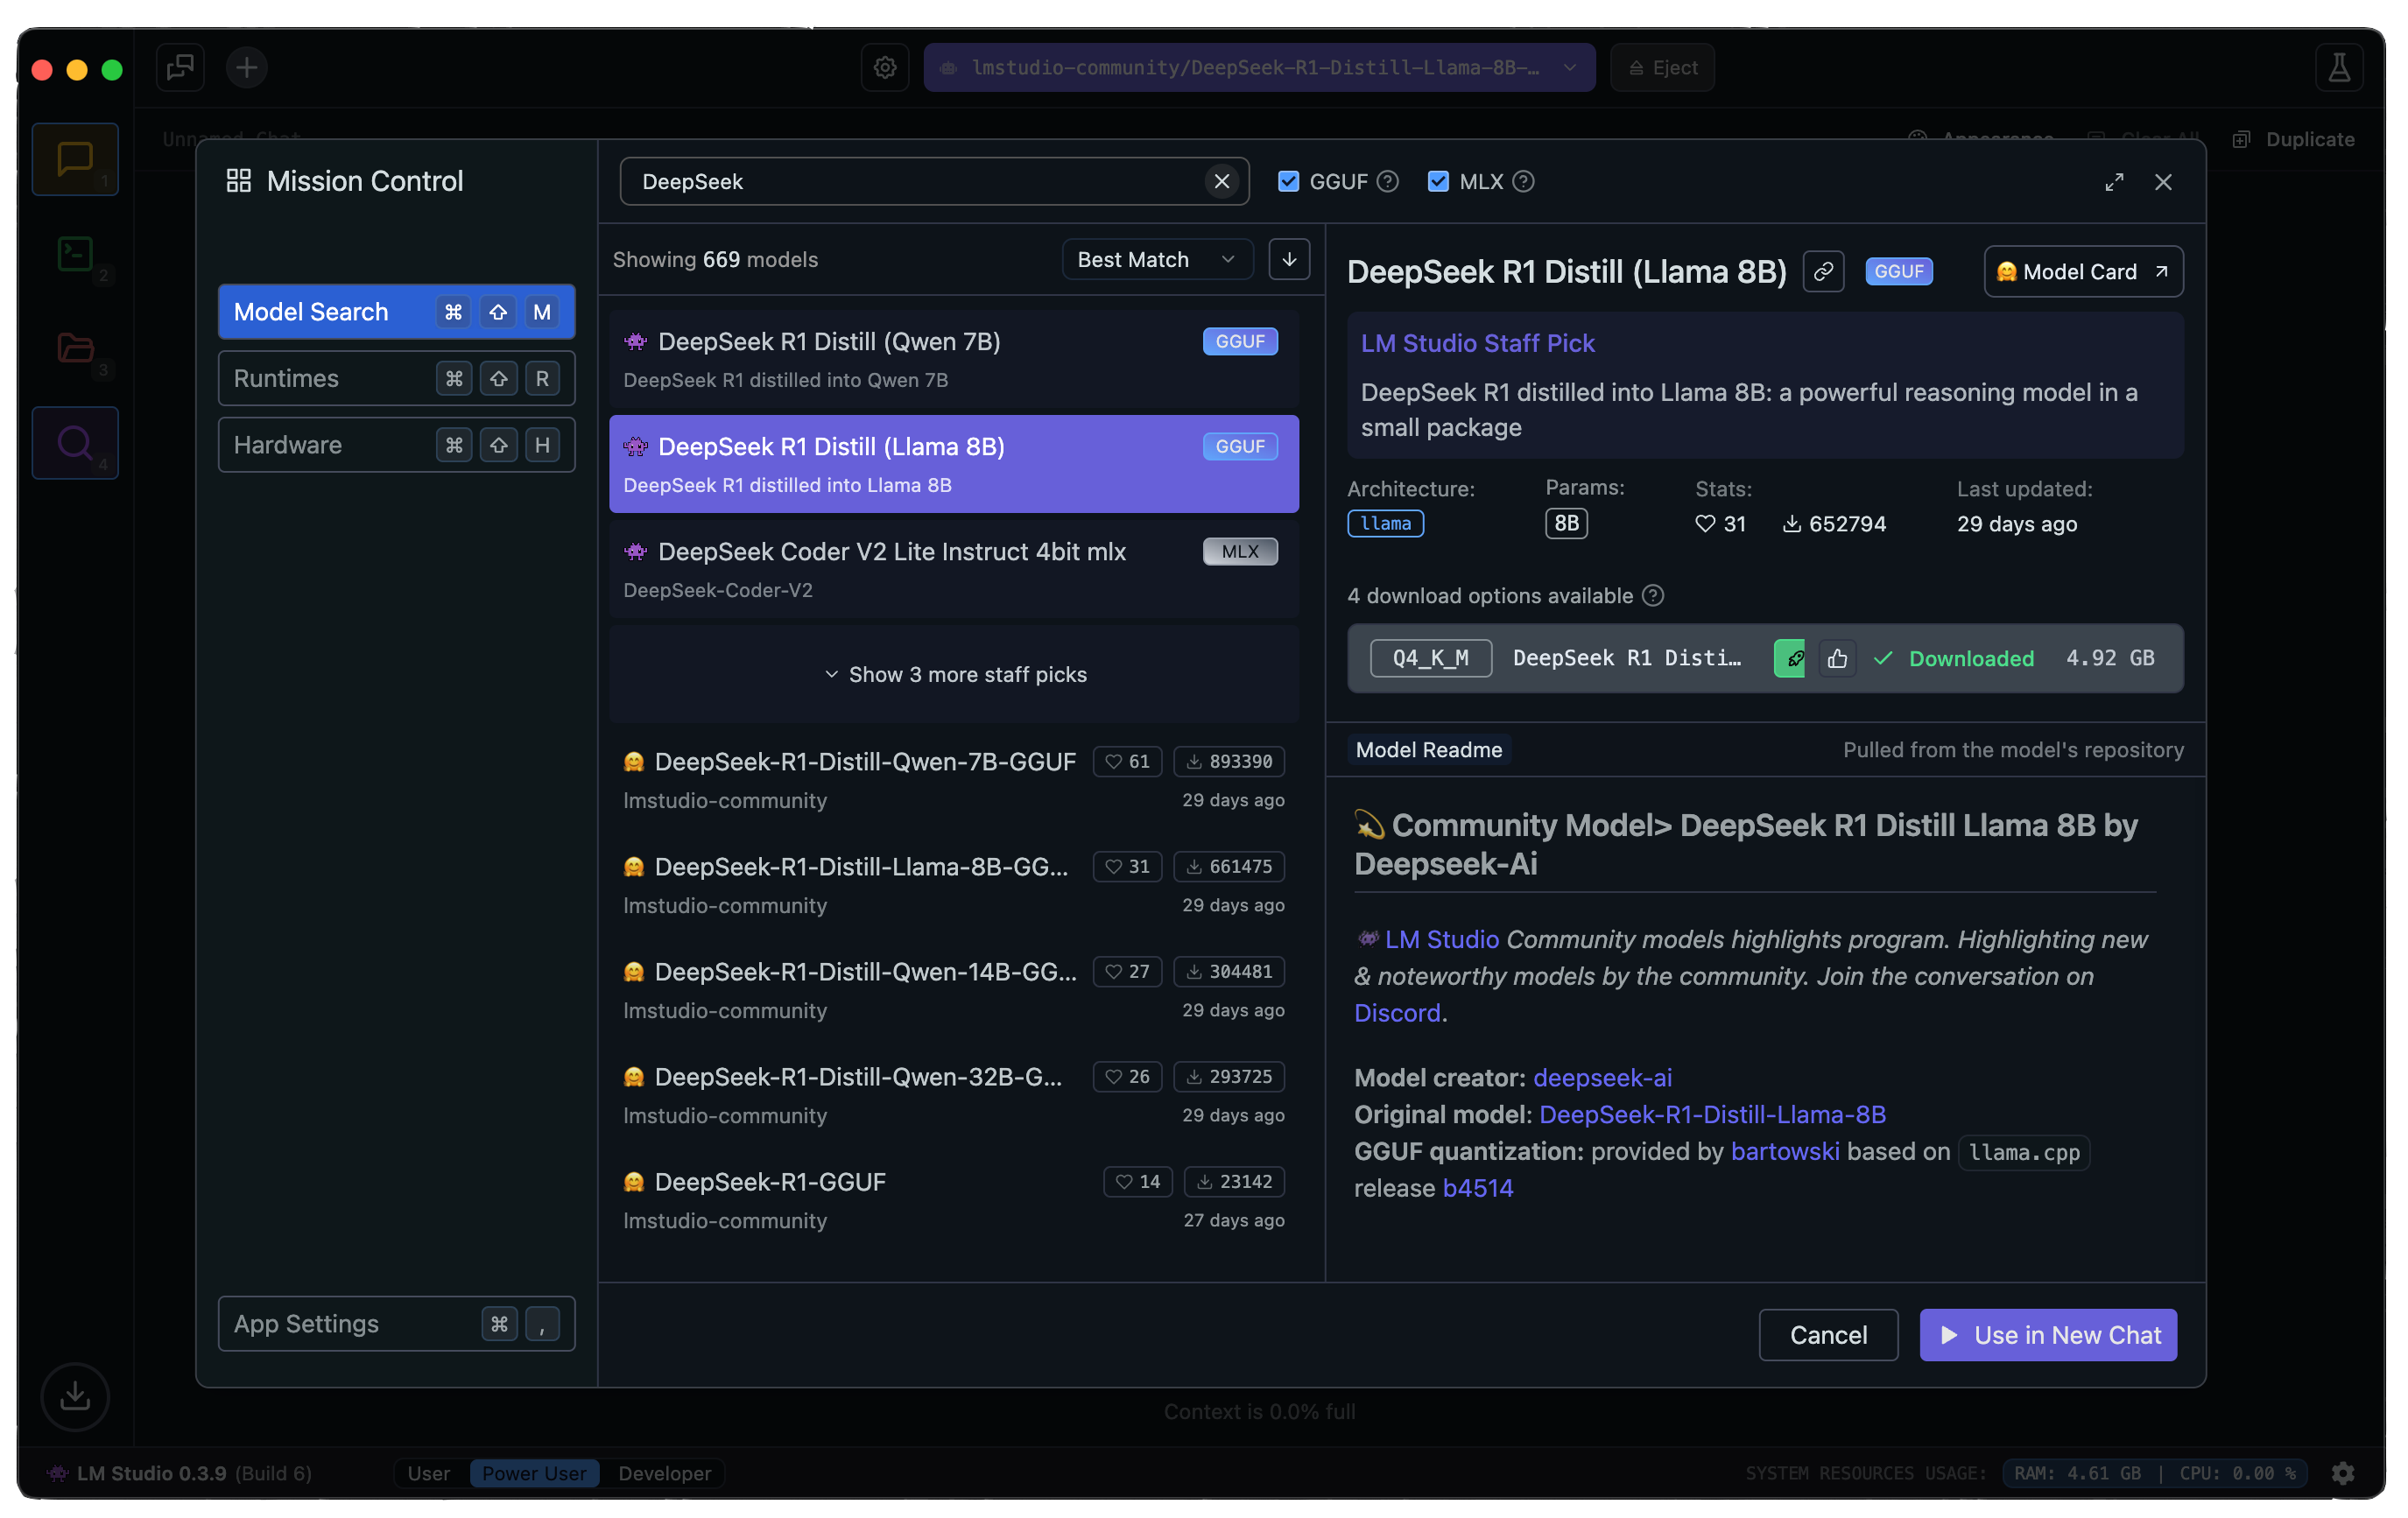Click the descending sort order arrow

(1289, 259)
